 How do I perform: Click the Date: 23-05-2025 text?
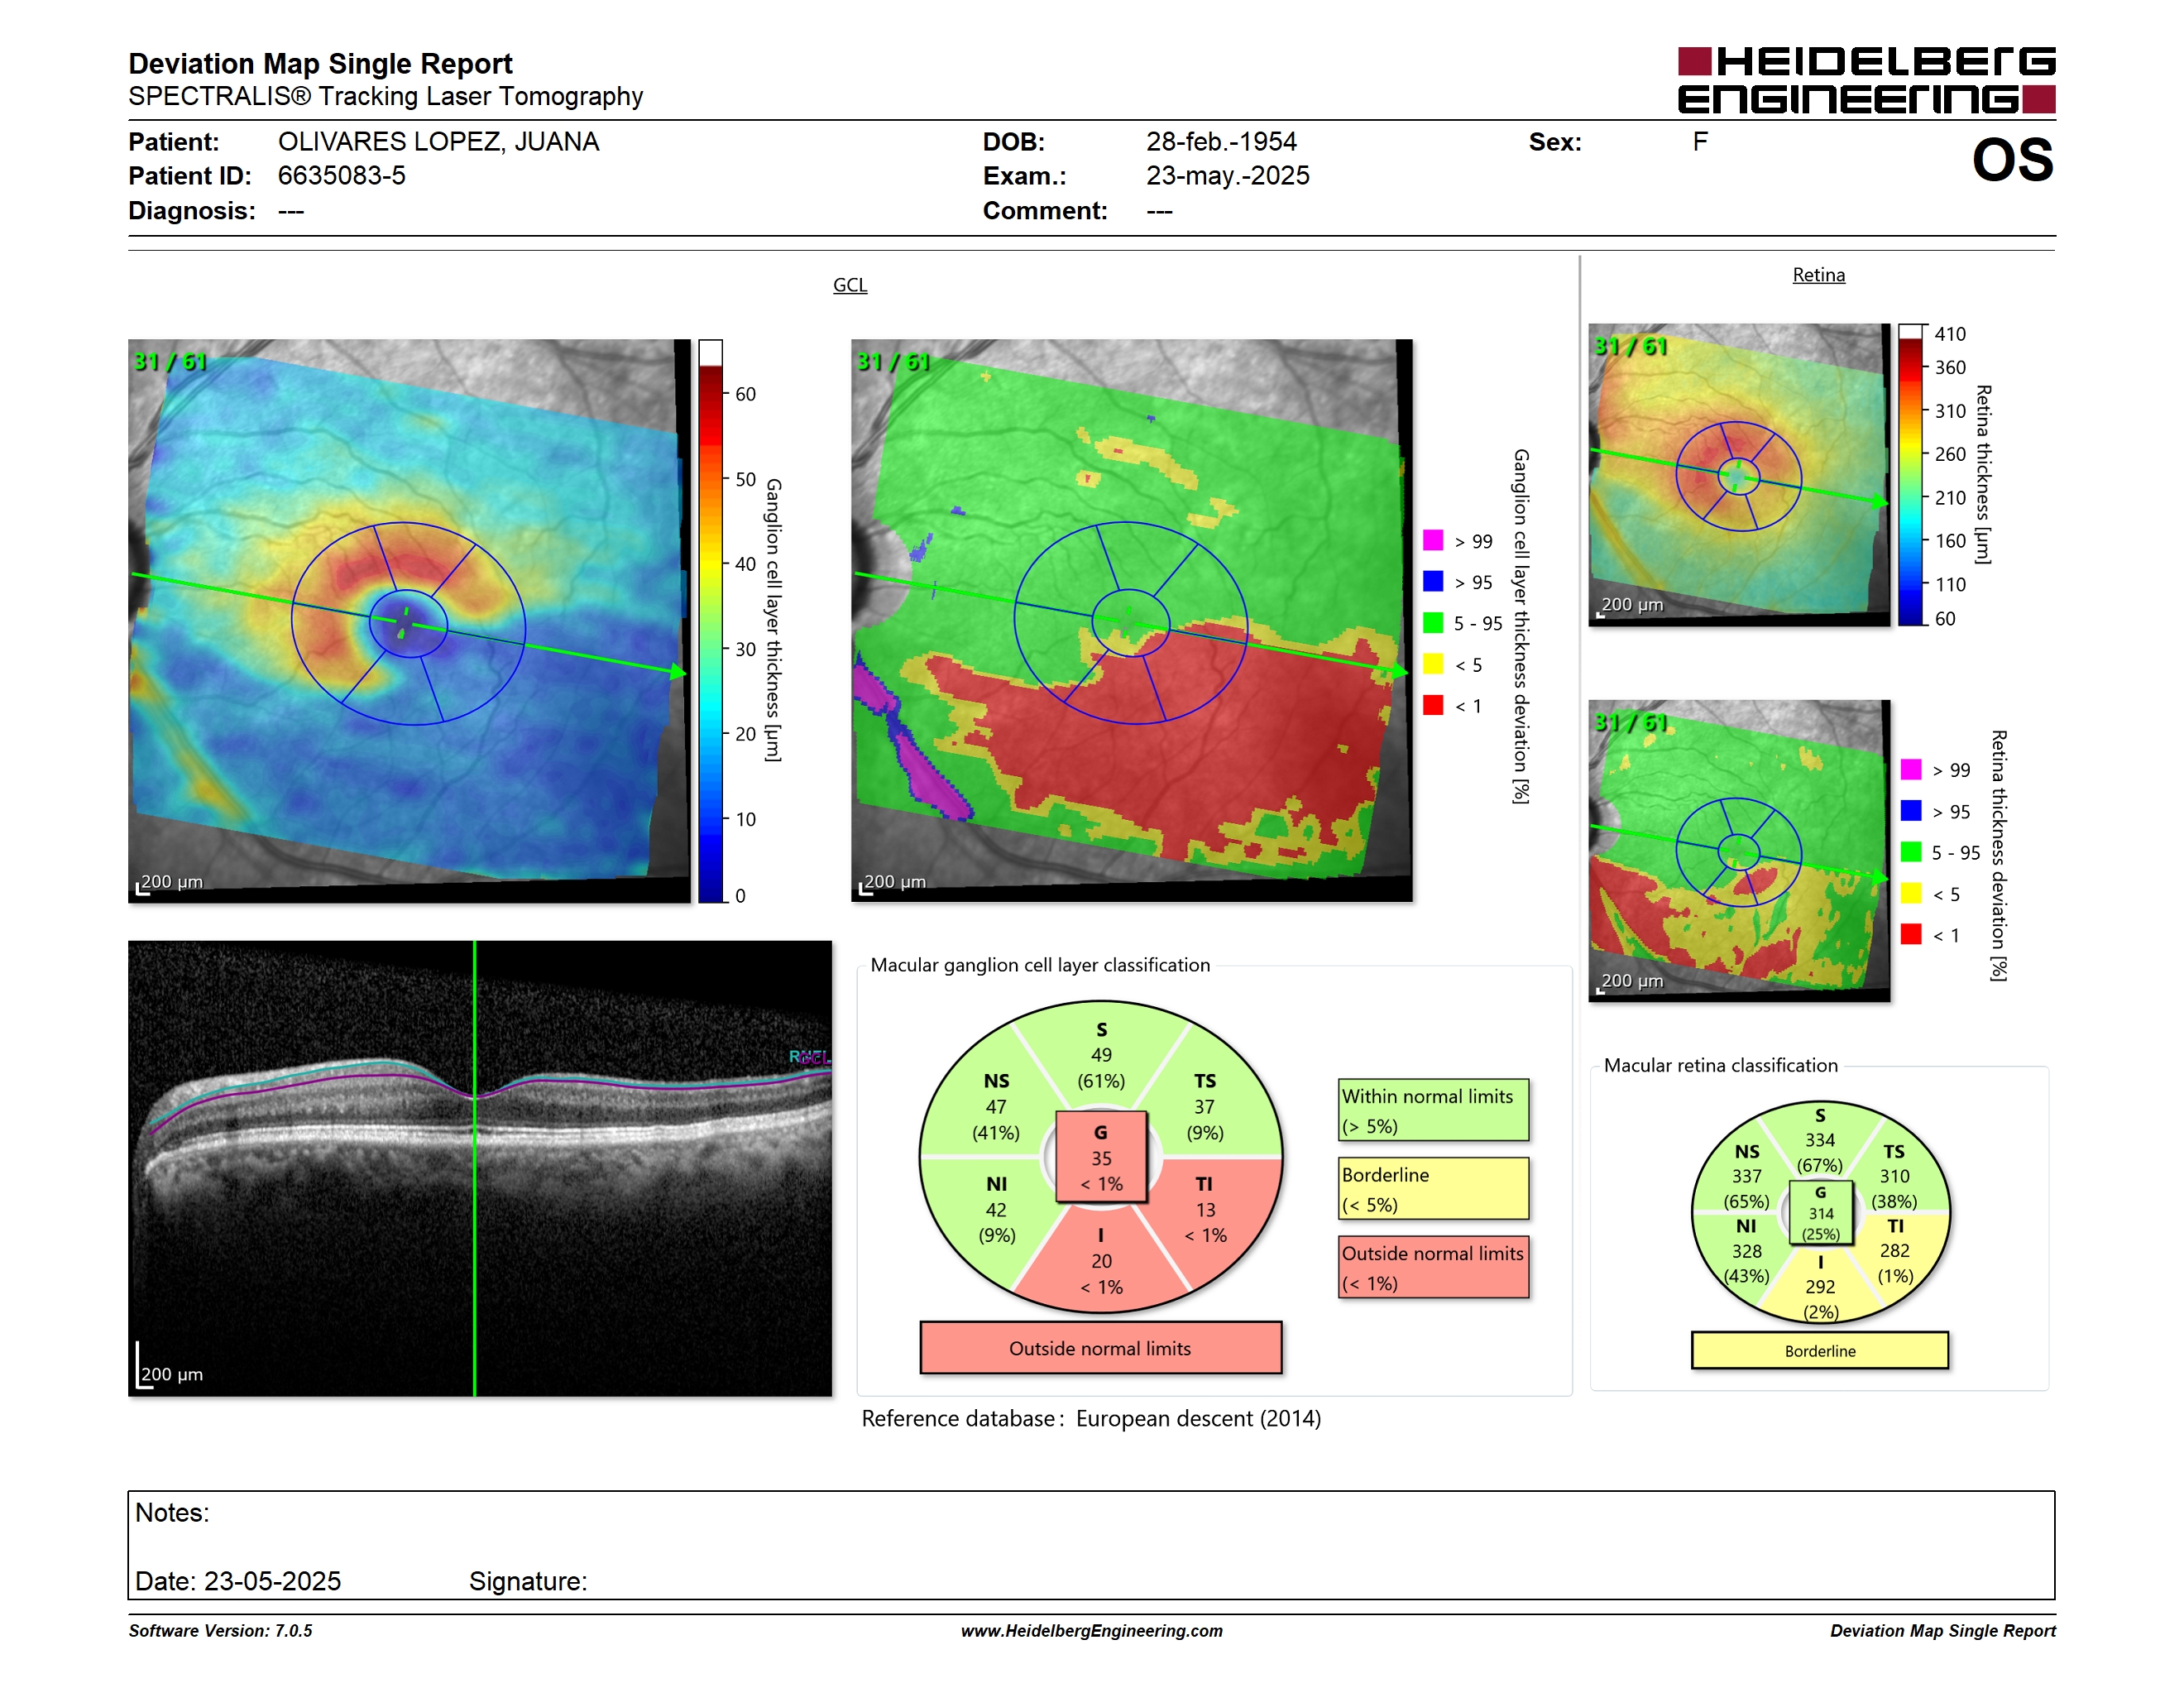pos(238,1581)
